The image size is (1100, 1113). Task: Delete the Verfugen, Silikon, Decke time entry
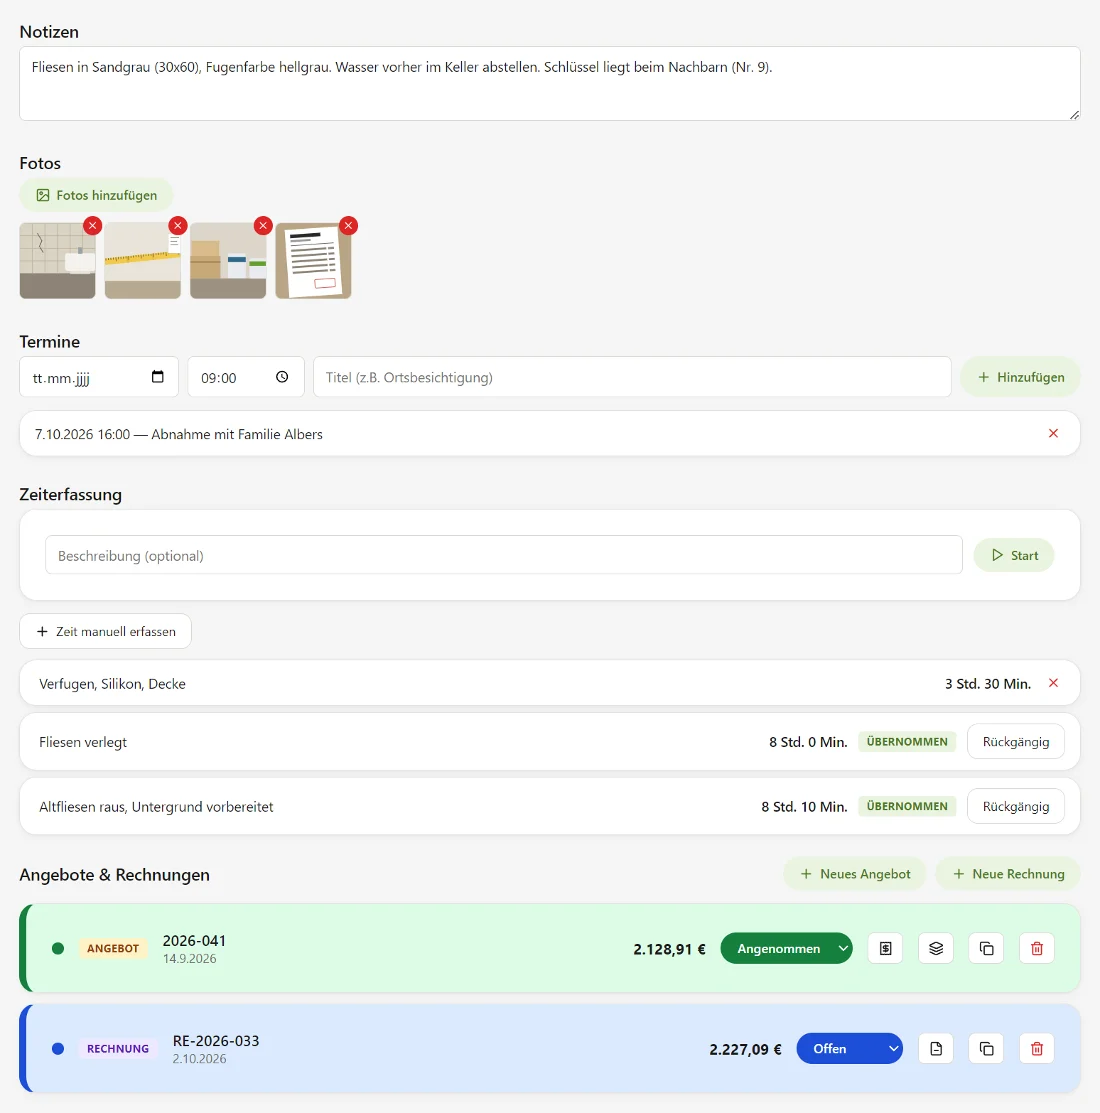tap(1053, 683)
